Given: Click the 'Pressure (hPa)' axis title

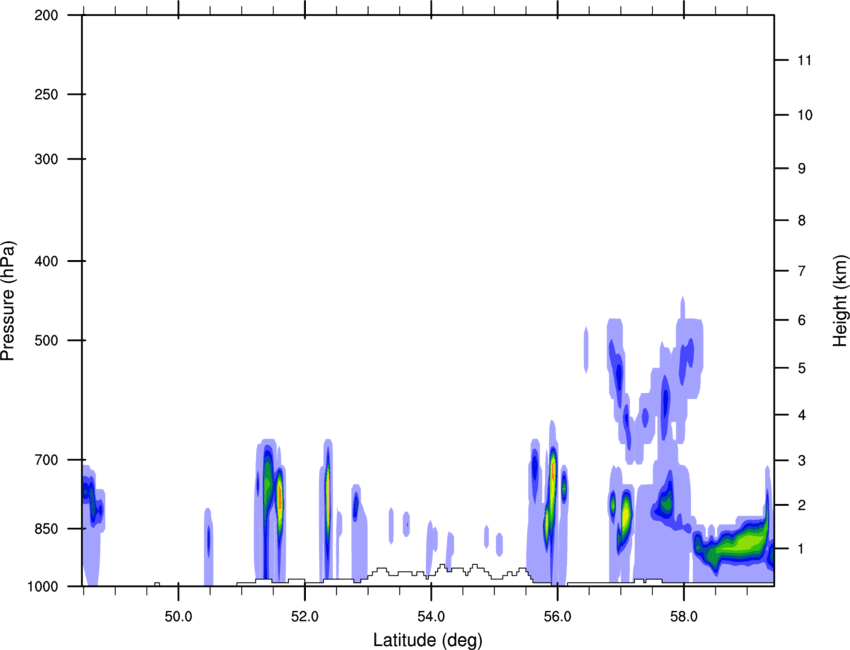Looking at the screenshot, I should 8,301.
